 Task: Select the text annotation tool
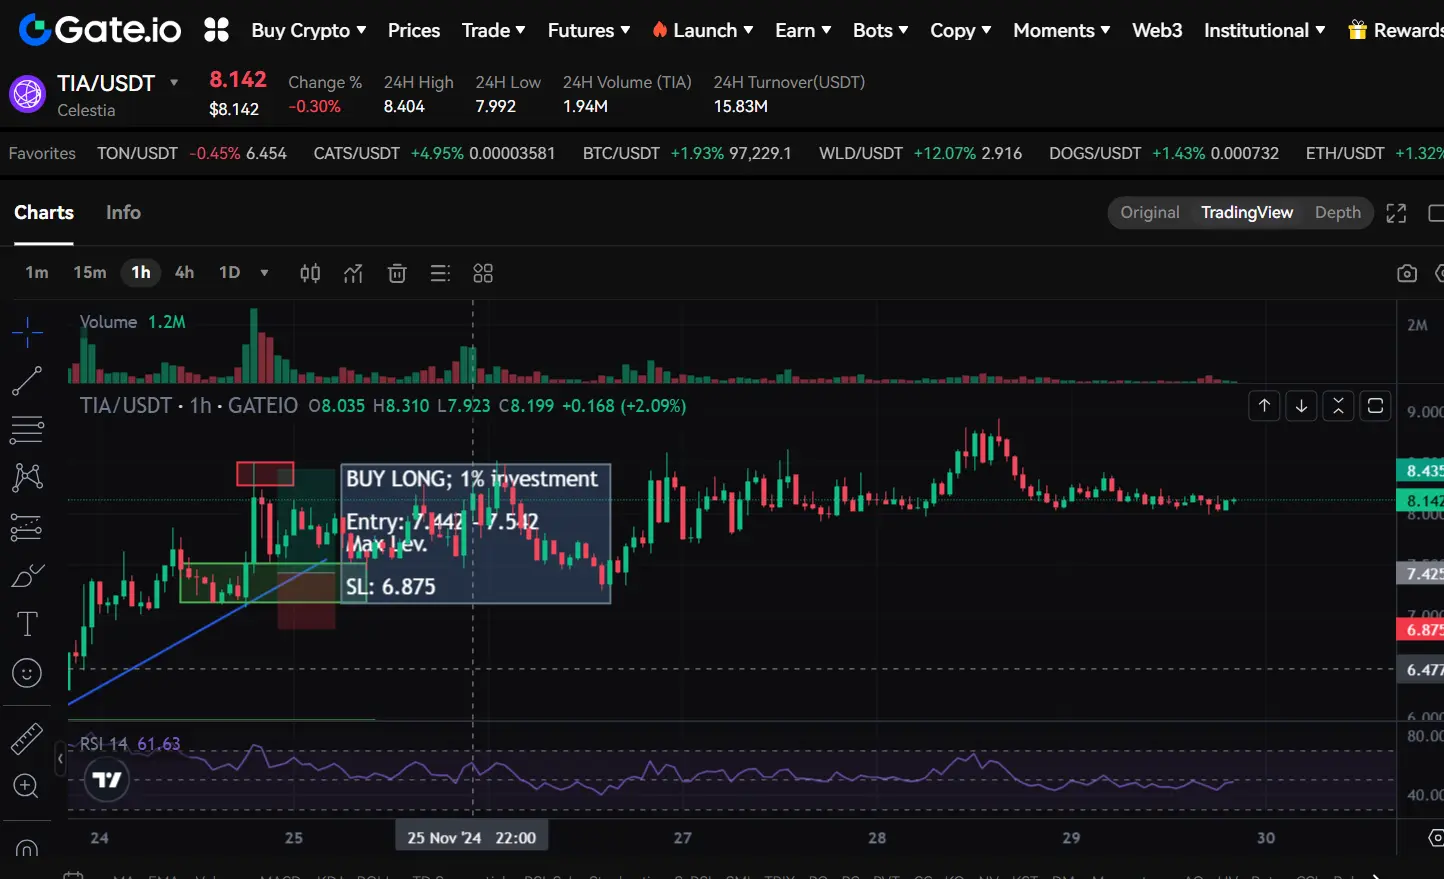pos(27,624)
